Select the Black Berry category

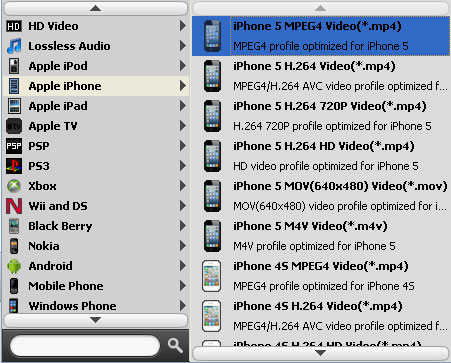(x=96, y=226)
